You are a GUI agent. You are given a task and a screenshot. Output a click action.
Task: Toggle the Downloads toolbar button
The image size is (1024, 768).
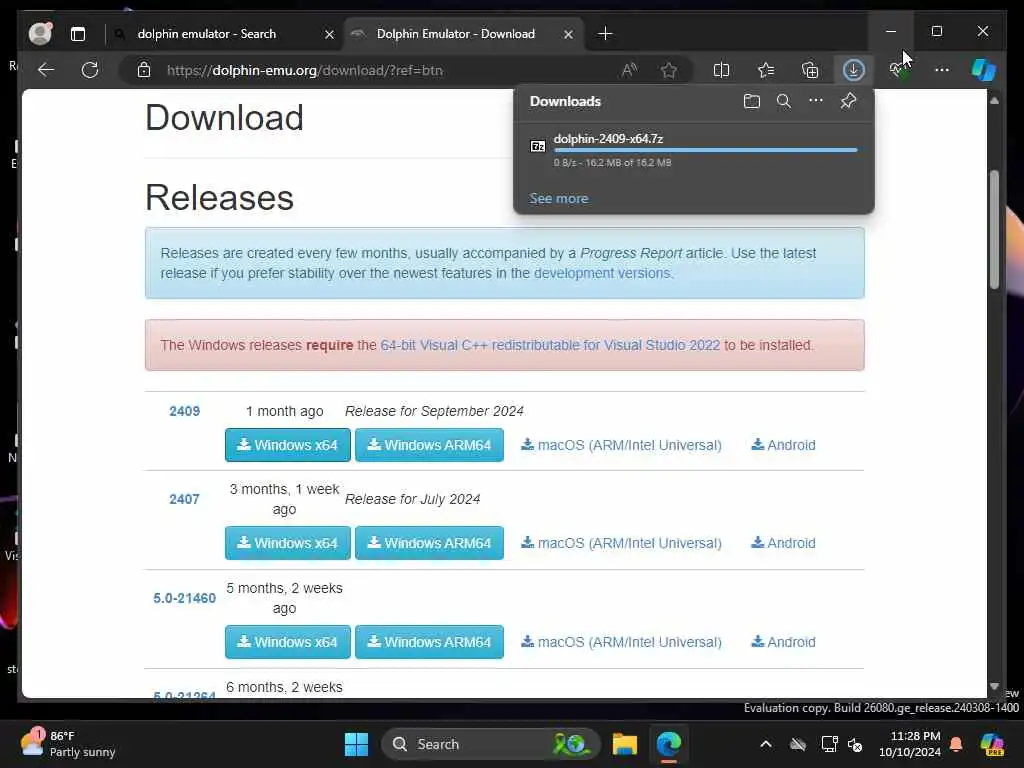(x=854, y=70)
